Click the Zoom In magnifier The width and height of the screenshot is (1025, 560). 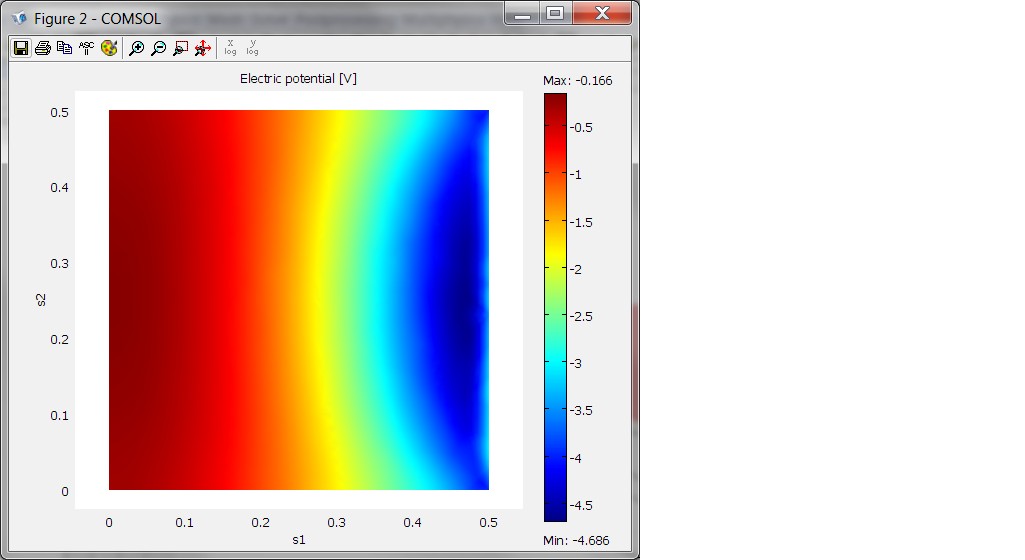[136, 48]
